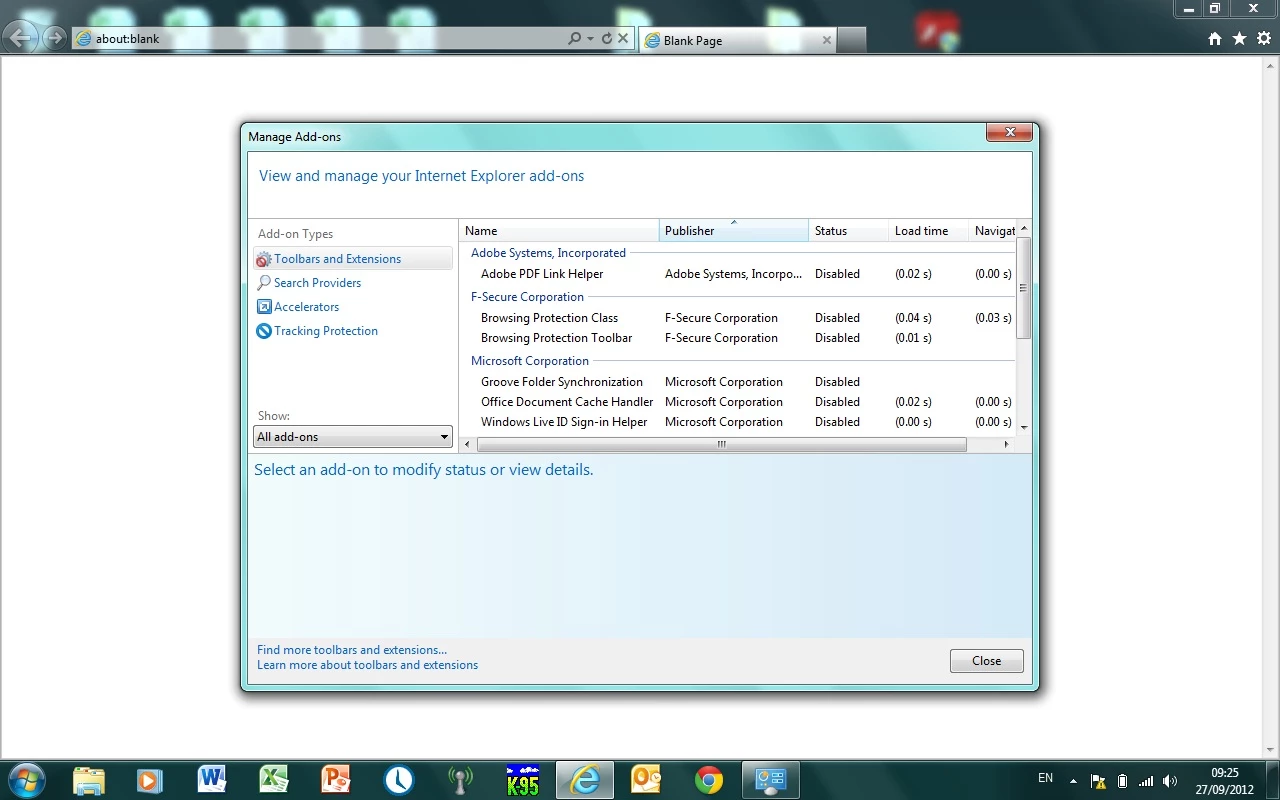Click the IE Back navigation button
This screenshot has width=1280, height=800.
tap(21, 38)
